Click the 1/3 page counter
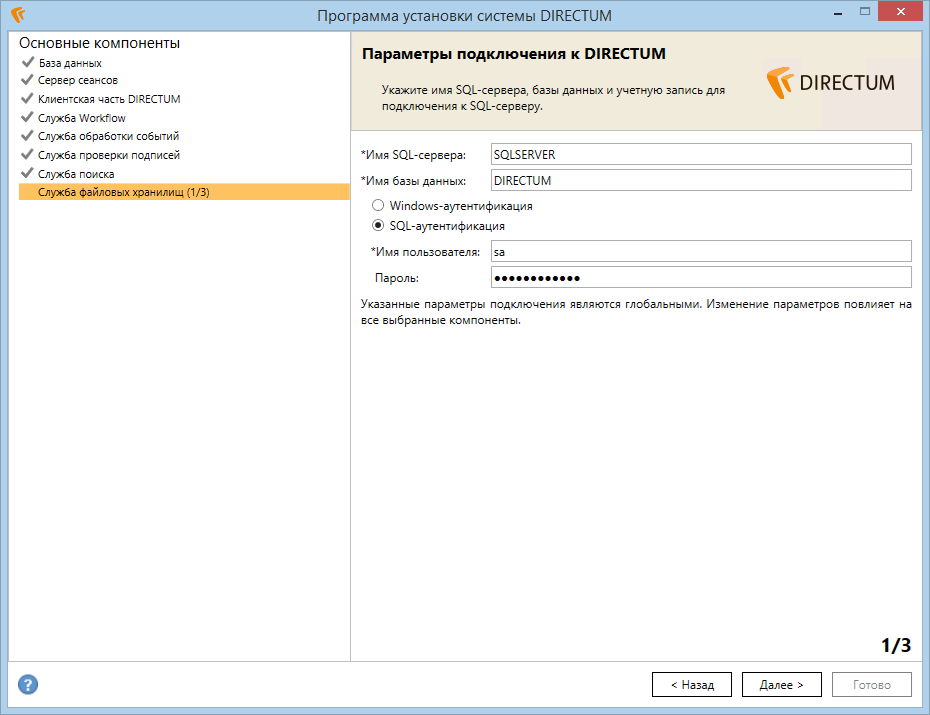 click(896, 645)
